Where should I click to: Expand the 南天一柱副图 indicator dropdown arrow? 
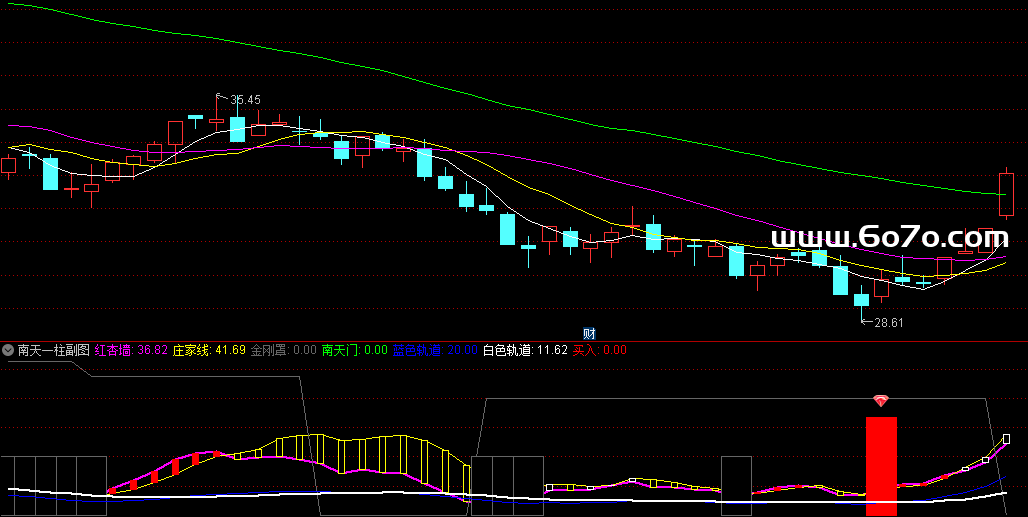pyautogui.click(x=9, y=351)
